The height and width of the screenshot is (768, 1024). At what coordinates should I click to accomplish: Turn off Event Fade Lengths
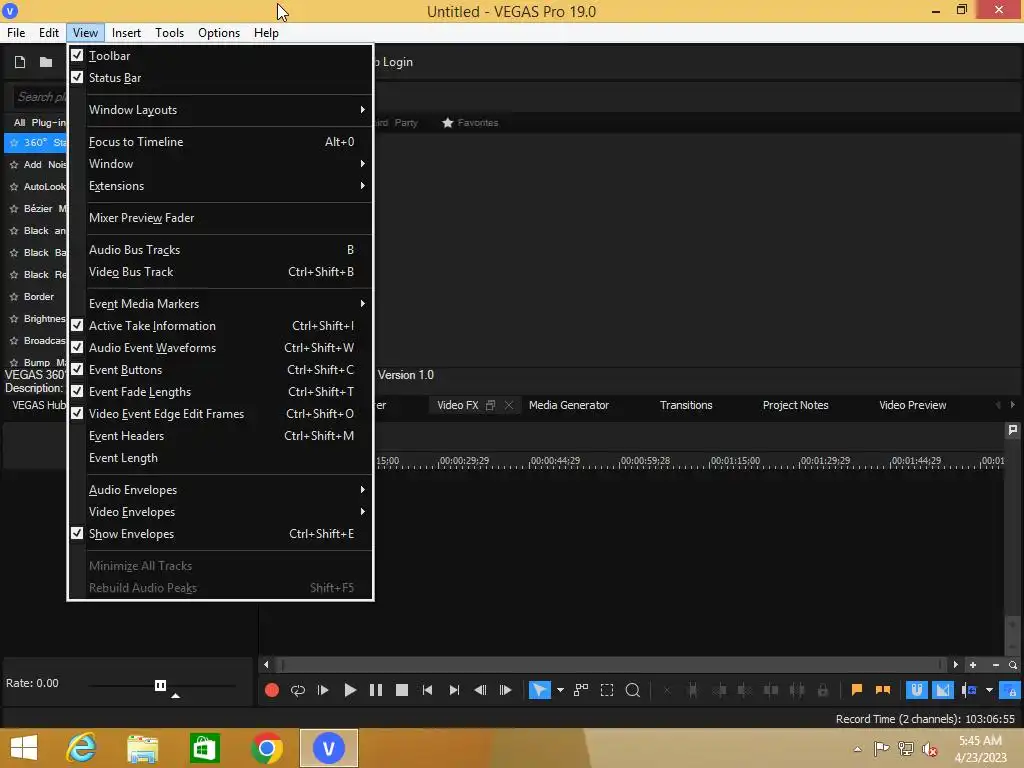(x=221, y=392)
